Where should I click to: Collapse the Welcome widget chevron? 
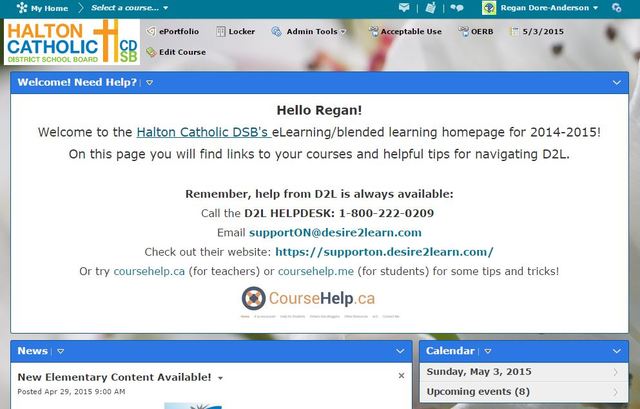pyautogui.click(x=616, y=83)
